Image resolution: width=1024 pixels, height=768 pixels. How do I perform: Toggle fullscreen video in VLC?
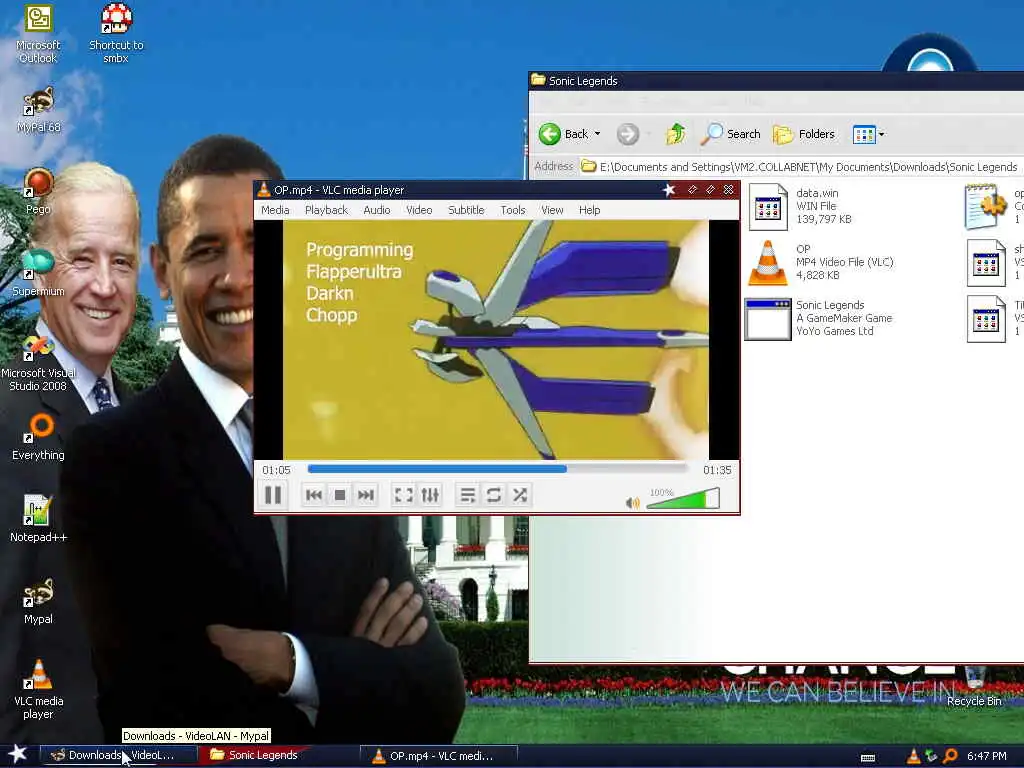click(404, 495)
